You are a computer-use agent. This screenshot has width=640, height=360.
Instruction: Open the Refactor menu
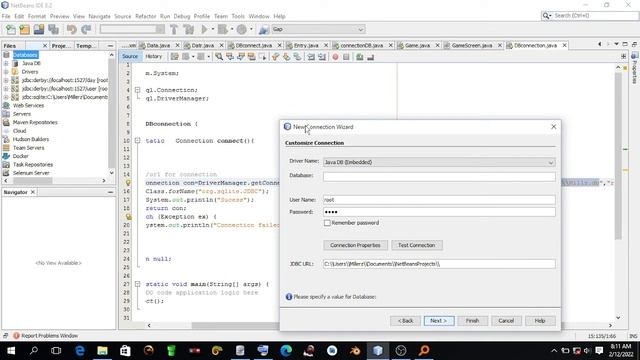point(146,16)
